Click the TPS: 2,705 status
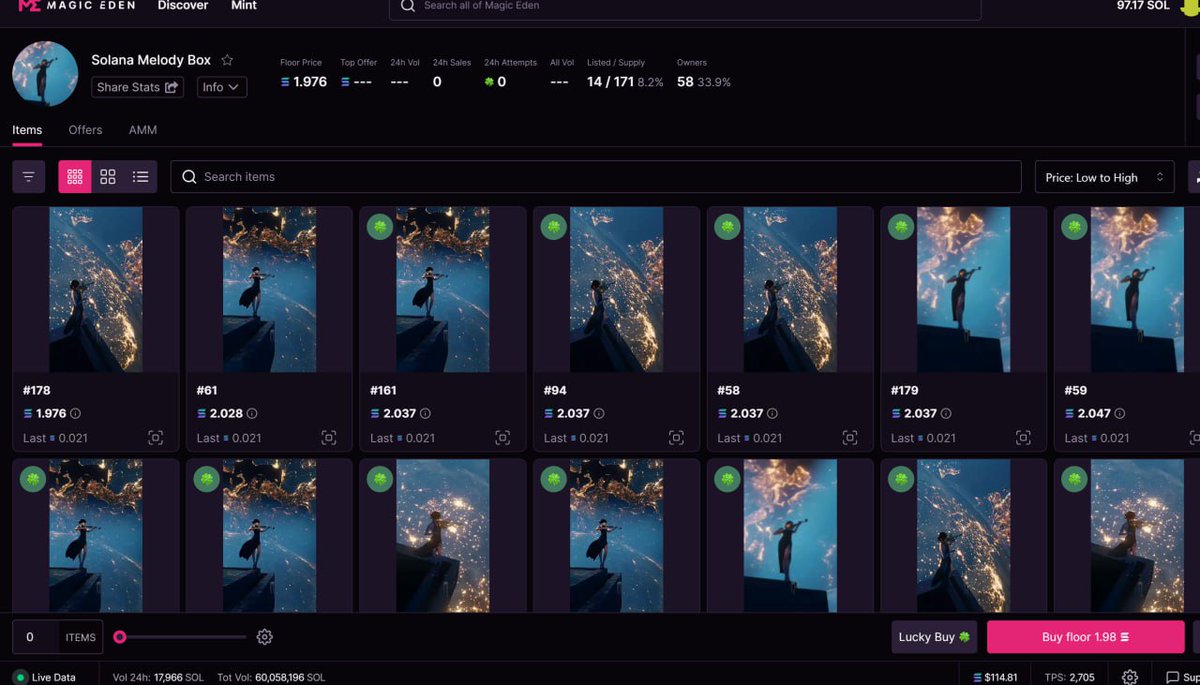This screenshot has height=685, width=1200. tap(1070, 677)
